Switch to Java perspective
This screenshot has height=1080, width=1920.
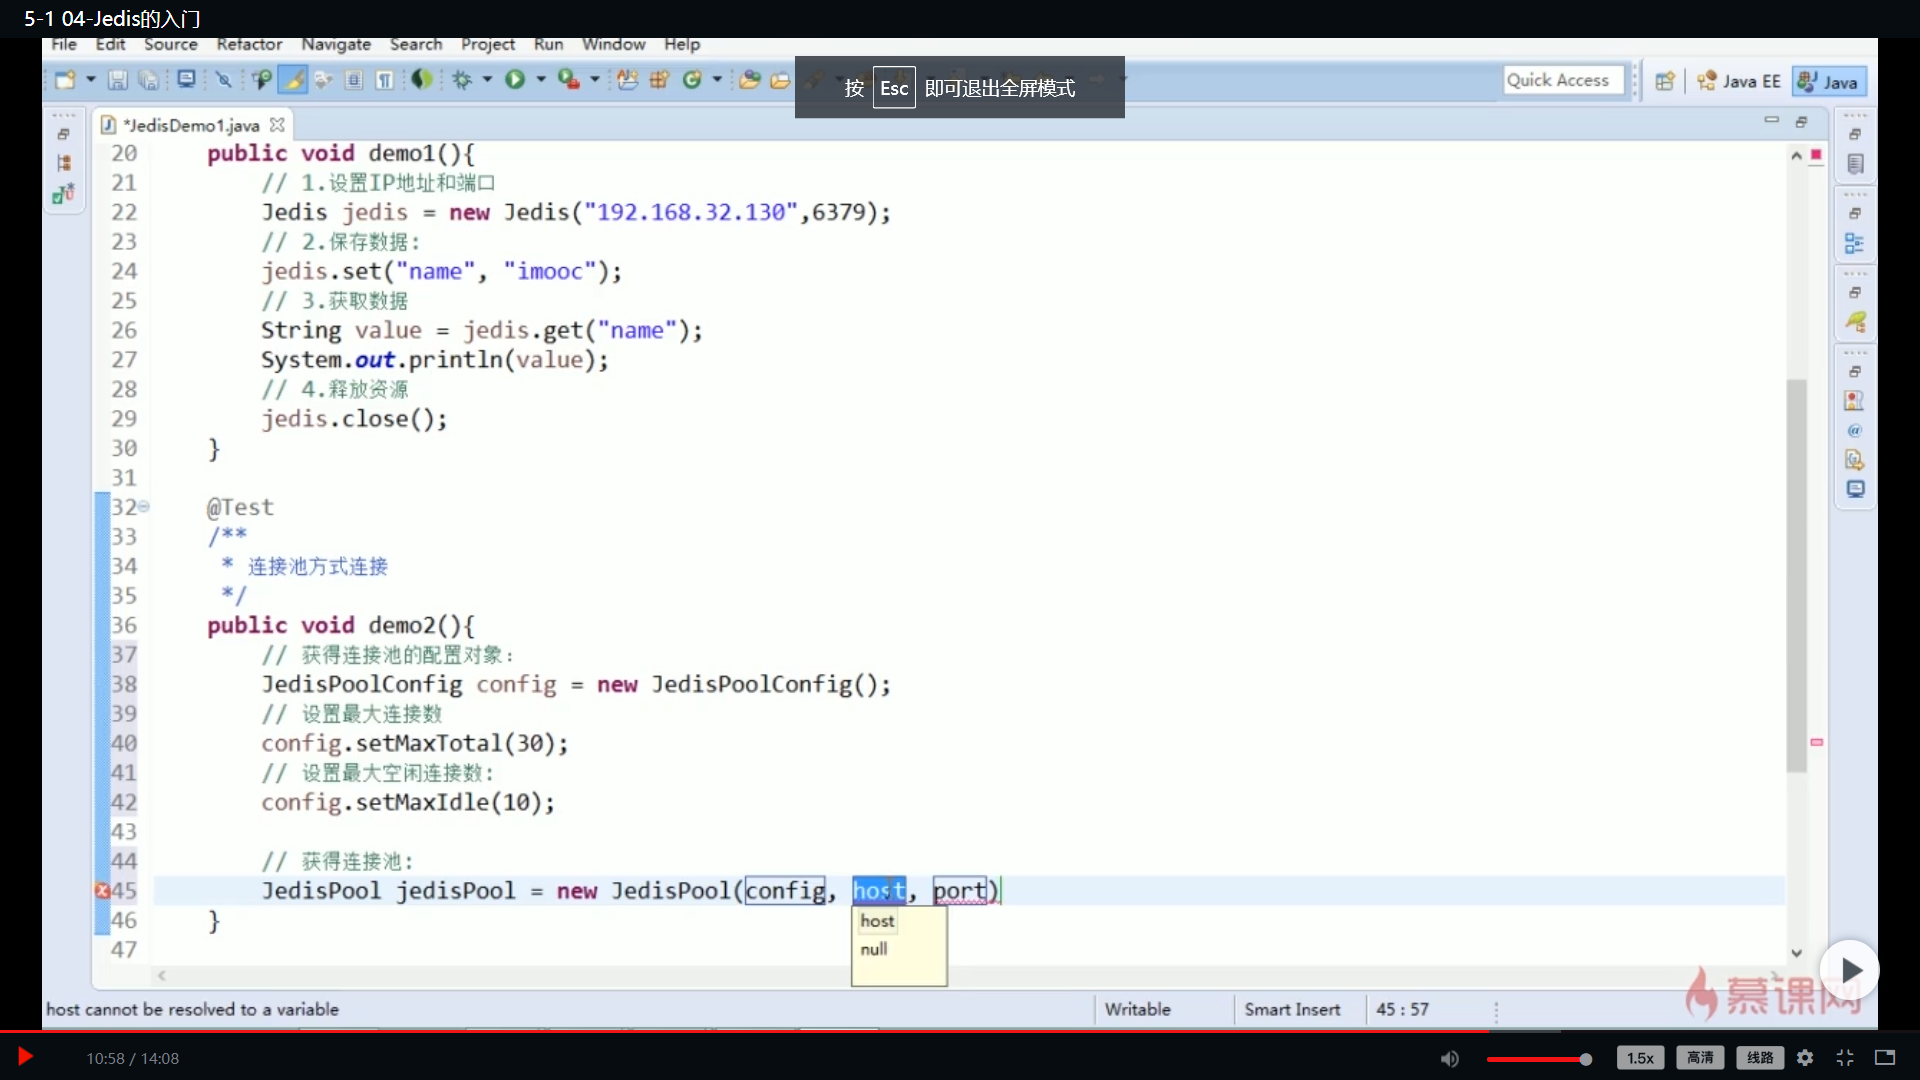tap(1829, 82)
